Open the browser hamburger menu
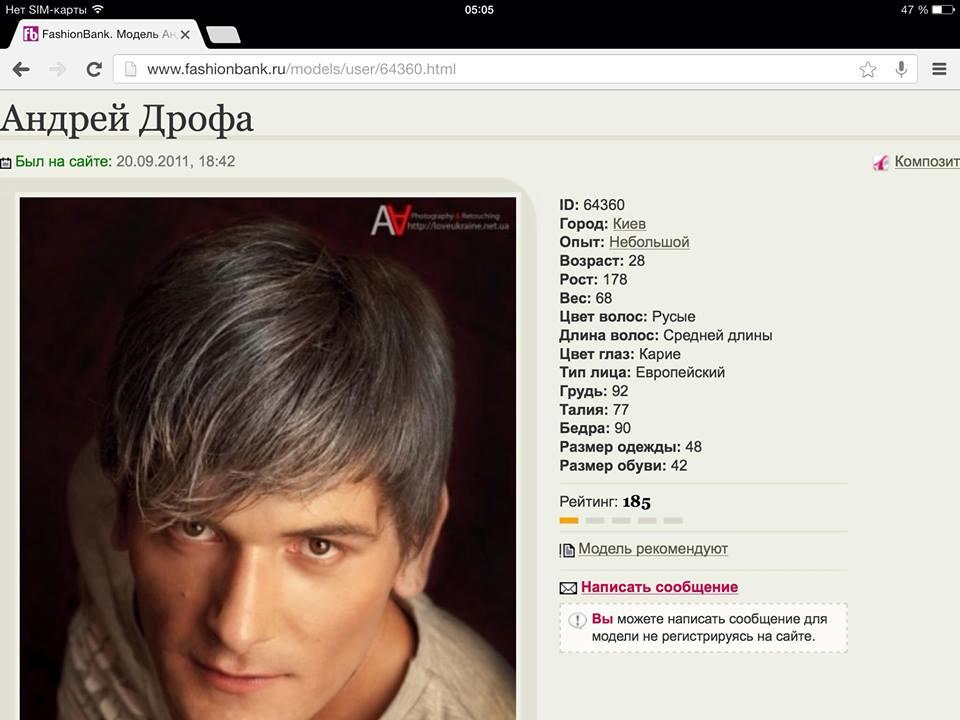960x720 pixels. point(939,69)
